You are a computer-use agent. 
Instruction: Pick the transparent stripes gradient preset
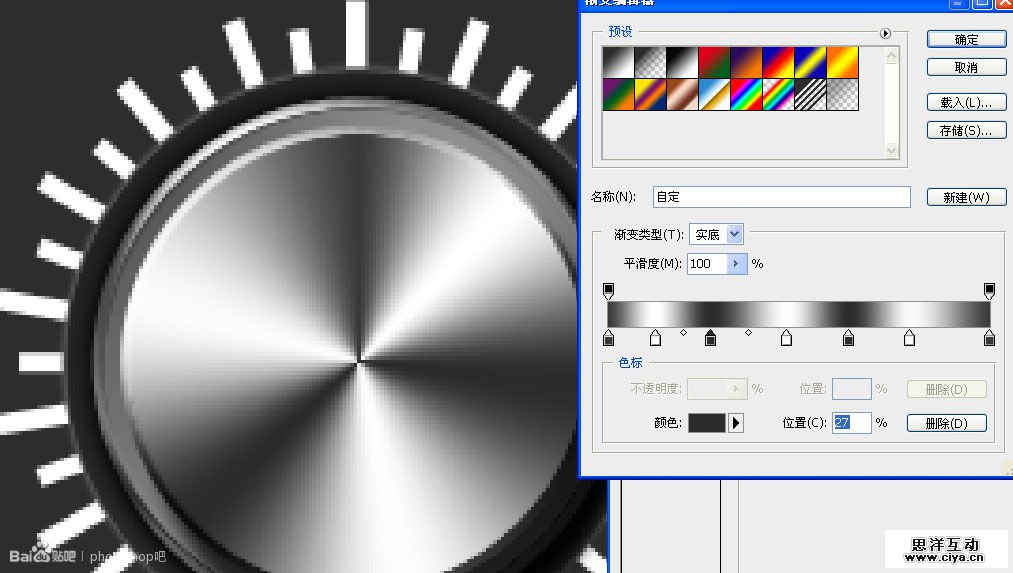[x=810, y=95]
